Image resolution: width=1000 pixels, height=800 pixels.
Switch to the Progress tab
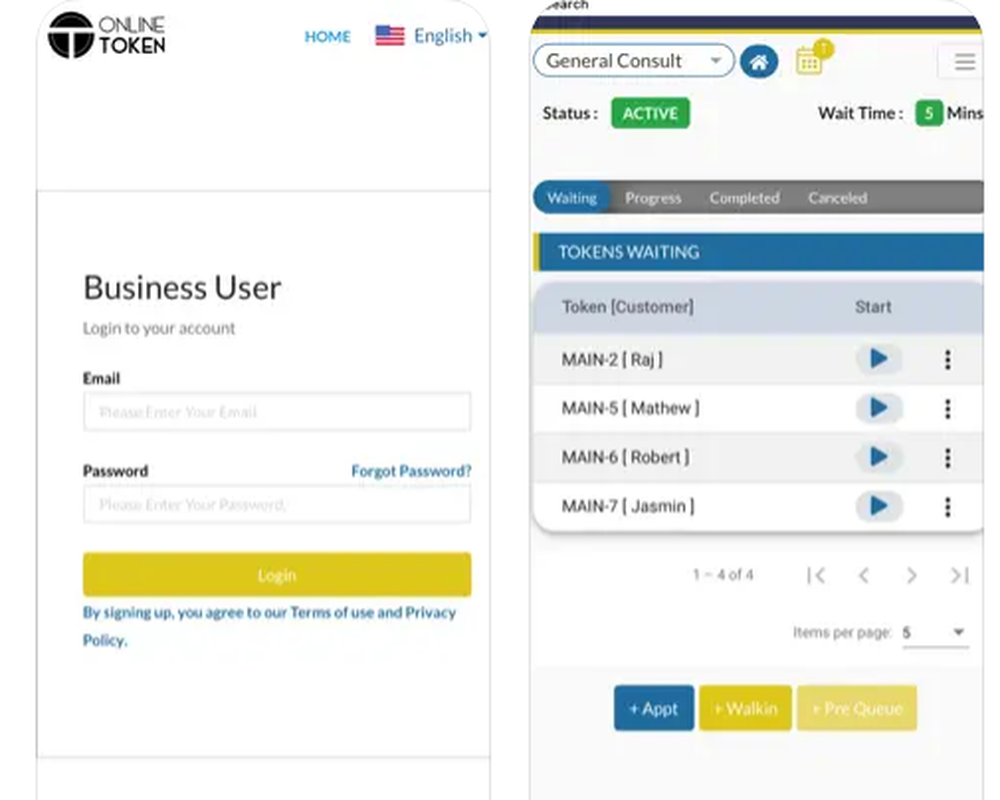[653, 198]
